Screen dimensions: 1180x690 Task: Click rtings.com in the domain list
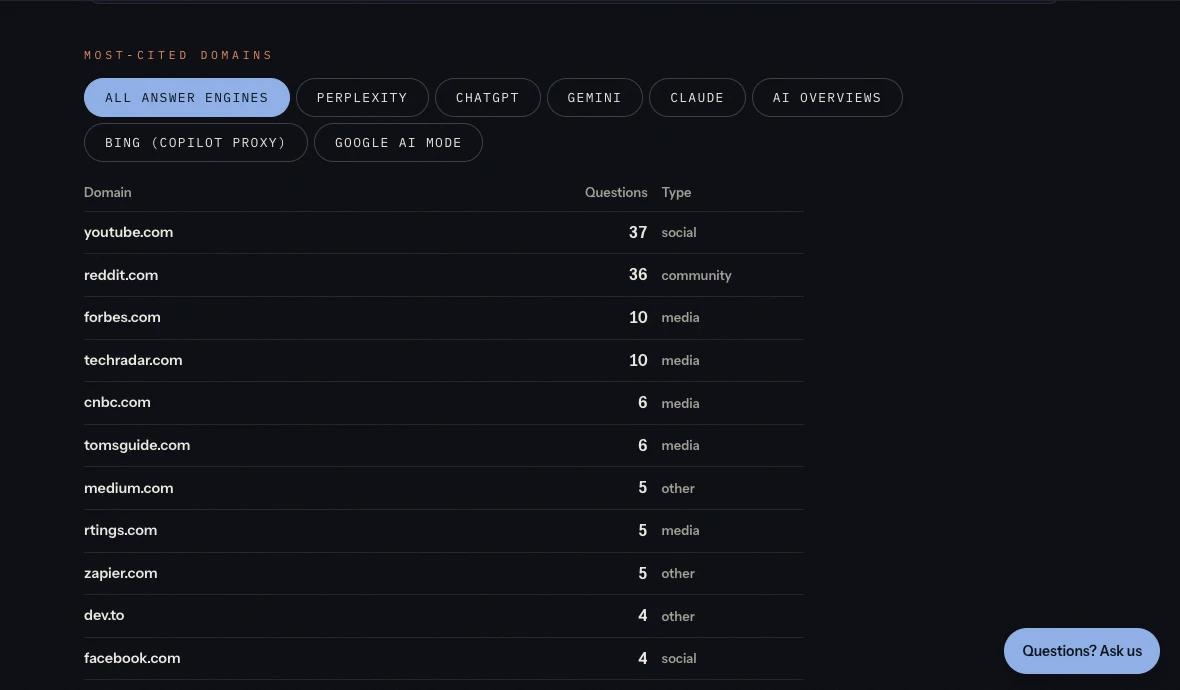(x=120, y=530)
